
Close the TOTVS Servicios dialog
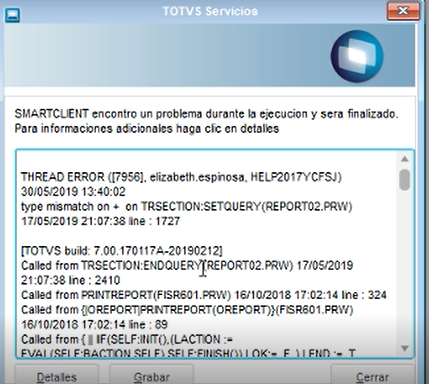pos(403,11)
